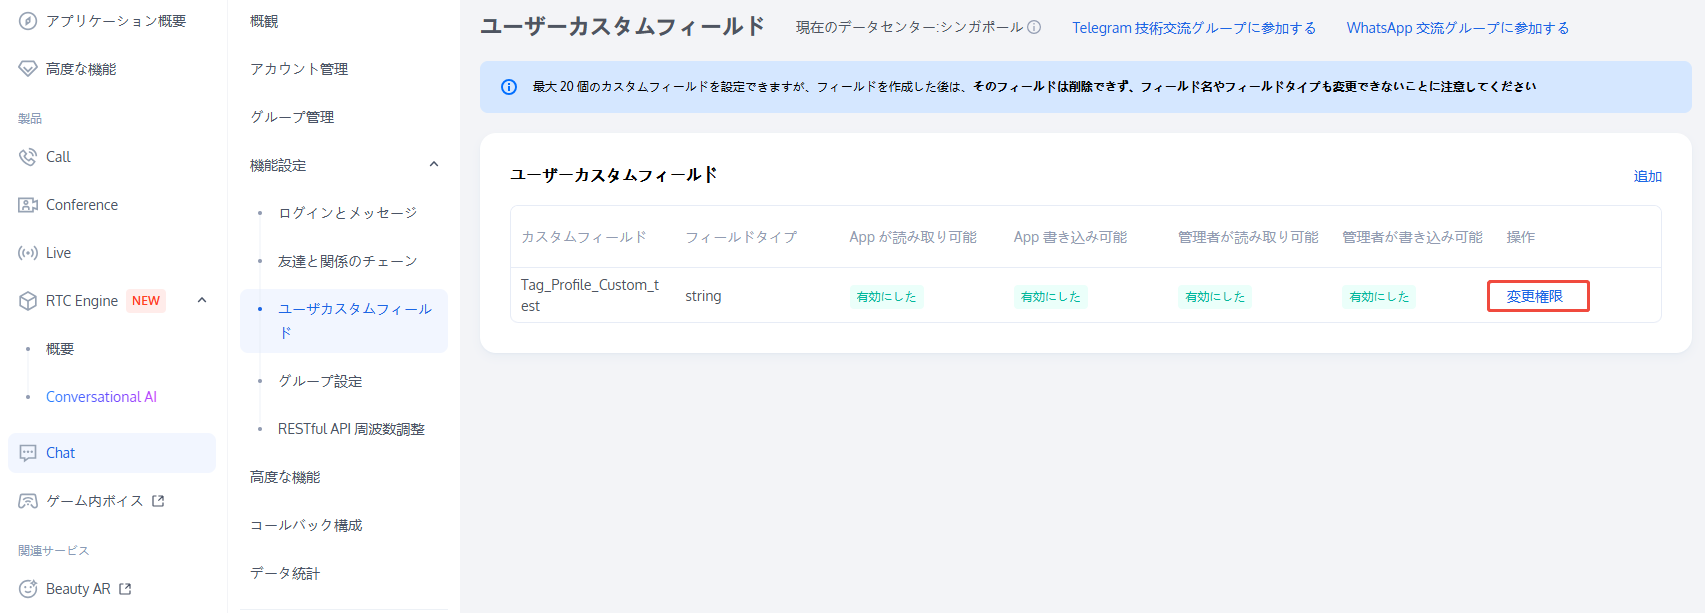1705x613 pixels.
Task: Collapse the RTC Engine section chevron
Action: [x=202, y=300]
